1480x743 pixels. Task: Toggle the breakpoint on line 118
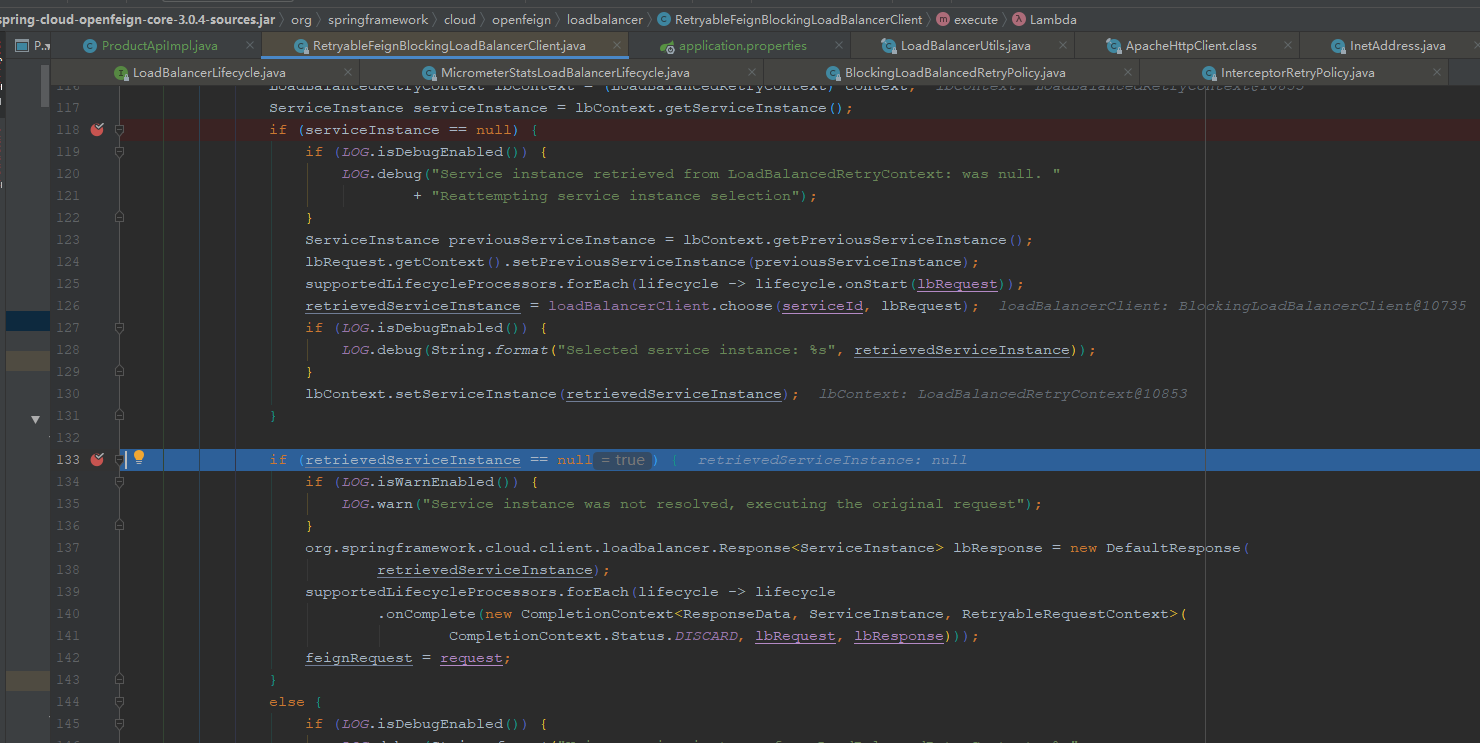point(96,129)
